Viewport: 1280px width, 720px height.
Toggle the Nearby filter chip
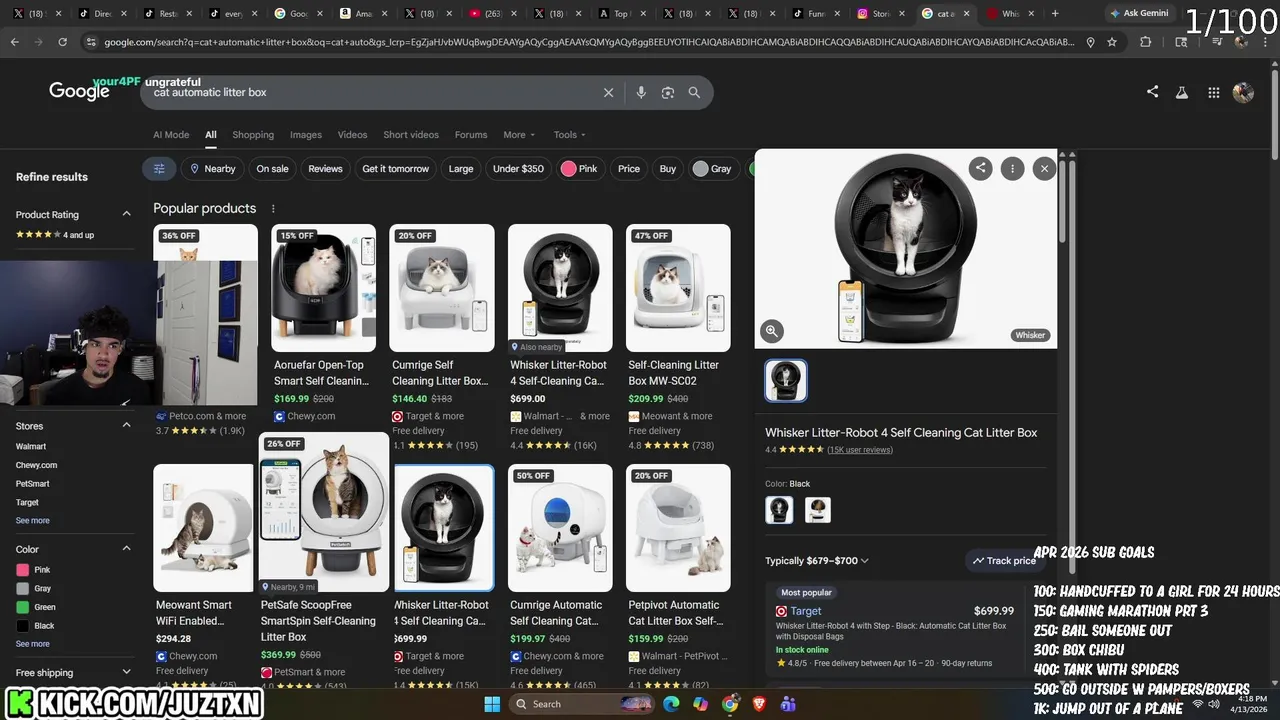[213, 169]
